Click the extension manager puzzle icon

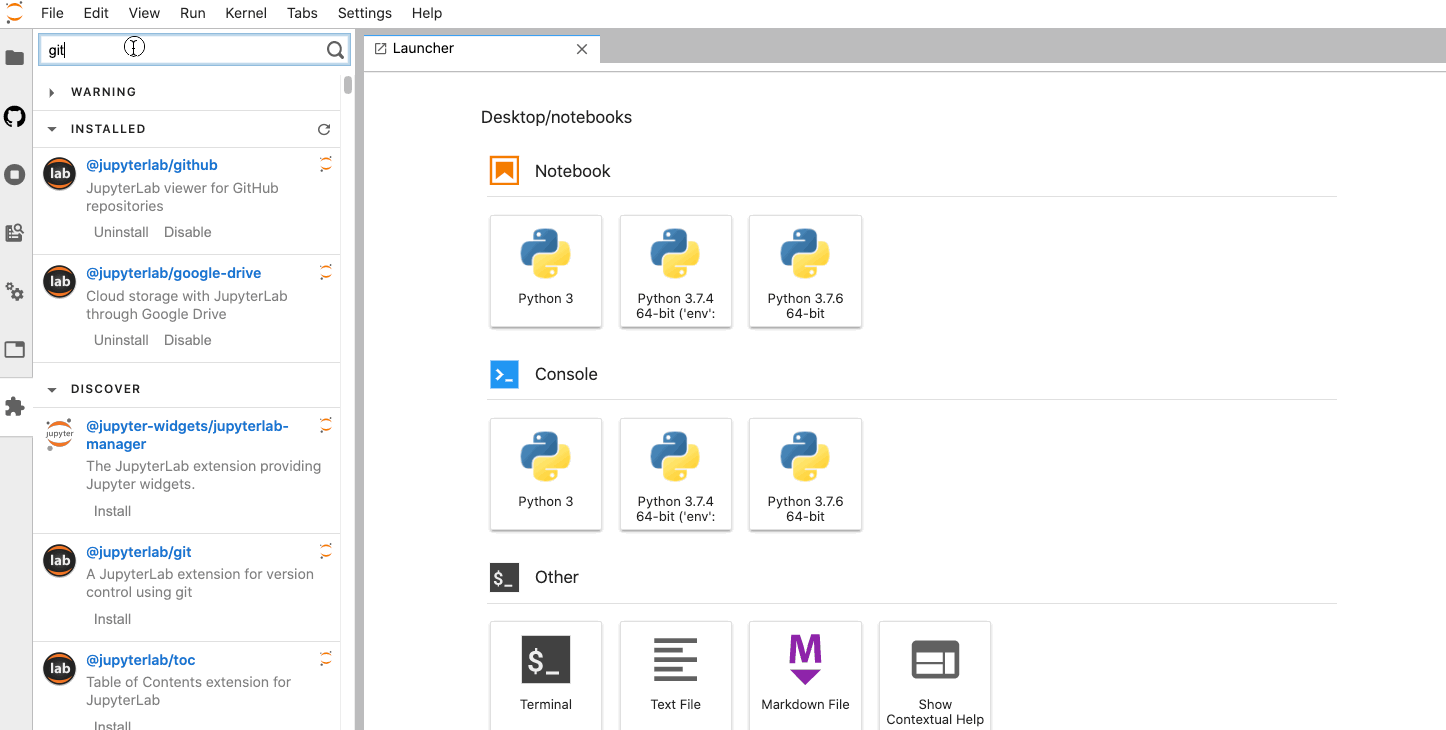point(15,407)
